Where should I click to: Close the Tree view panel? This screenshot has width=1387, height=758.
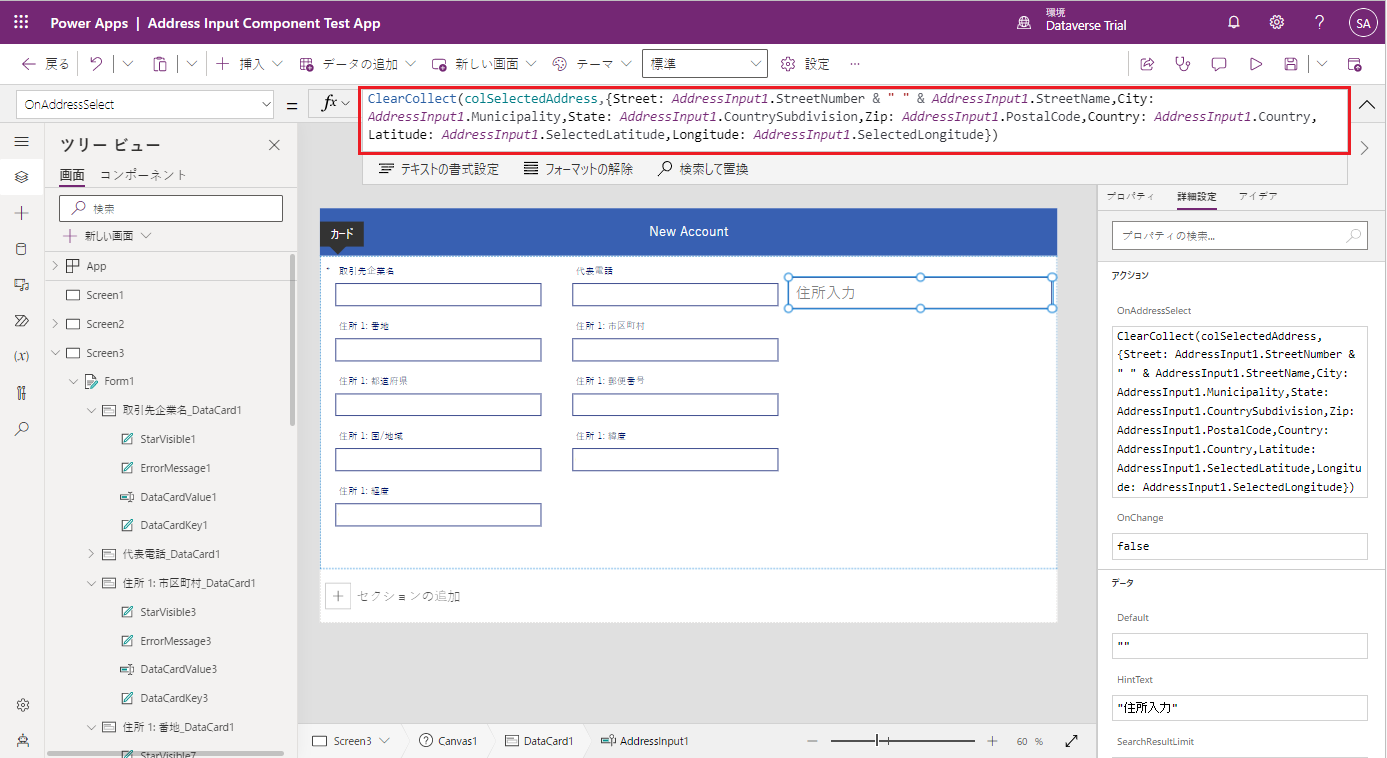[274, 146]
